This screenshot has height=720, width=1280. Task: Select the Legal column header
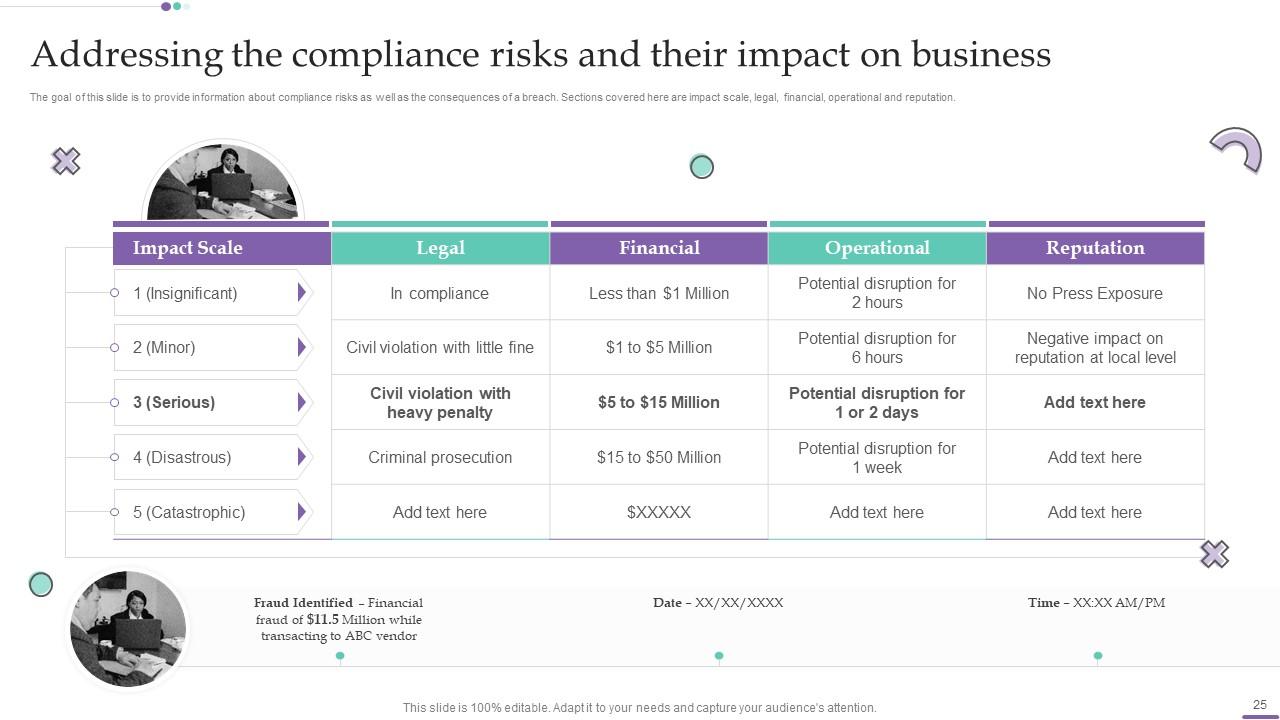(x=440, y=248)
